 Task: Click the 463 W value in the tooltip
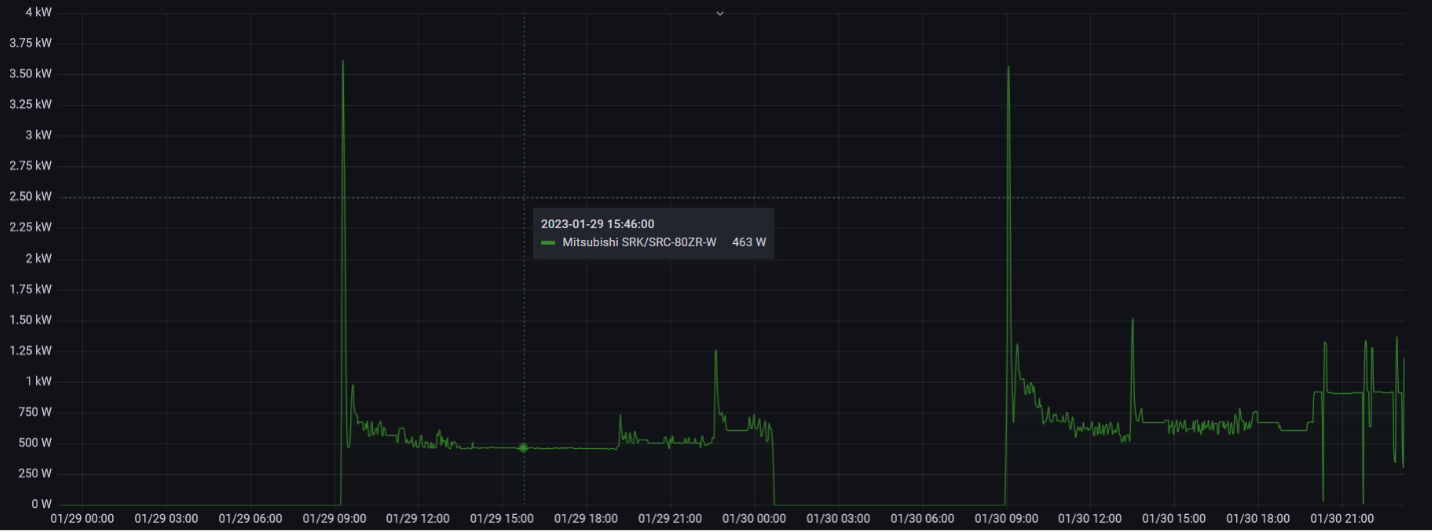pyautogui.click(x=749, y=242)
